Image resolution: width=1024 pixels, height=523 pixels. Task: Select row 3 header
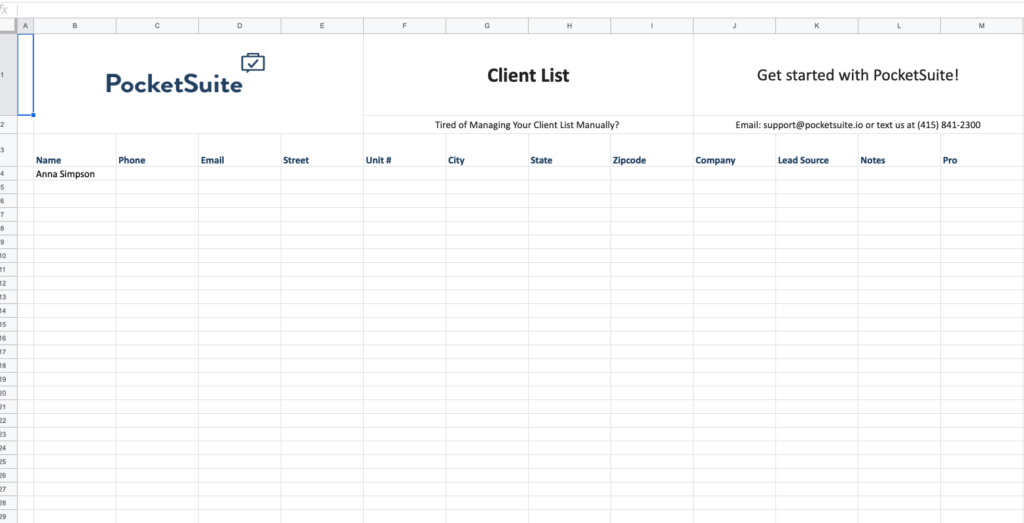pos(8,150)
